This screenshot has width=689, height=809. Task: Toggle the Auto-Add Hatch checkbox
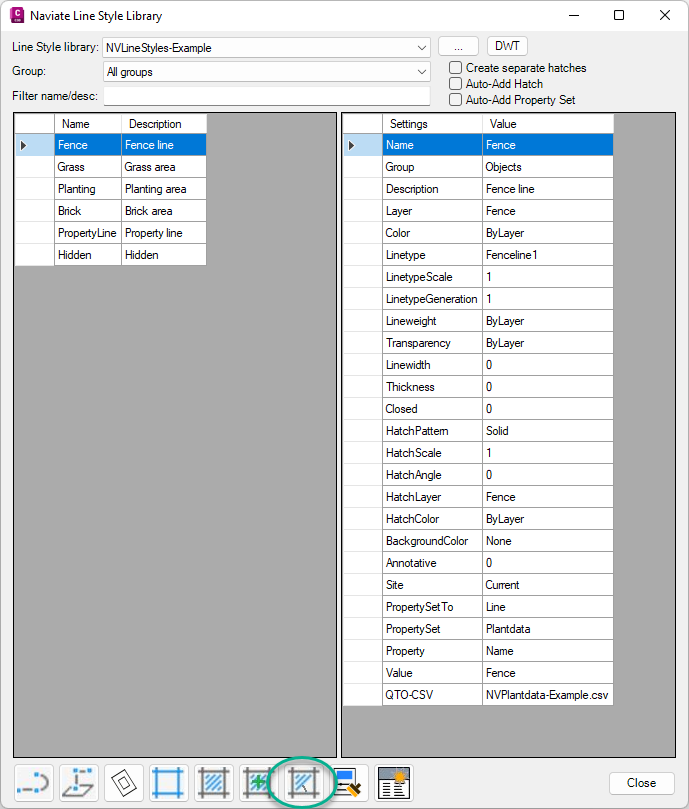(x=455, y=84)
